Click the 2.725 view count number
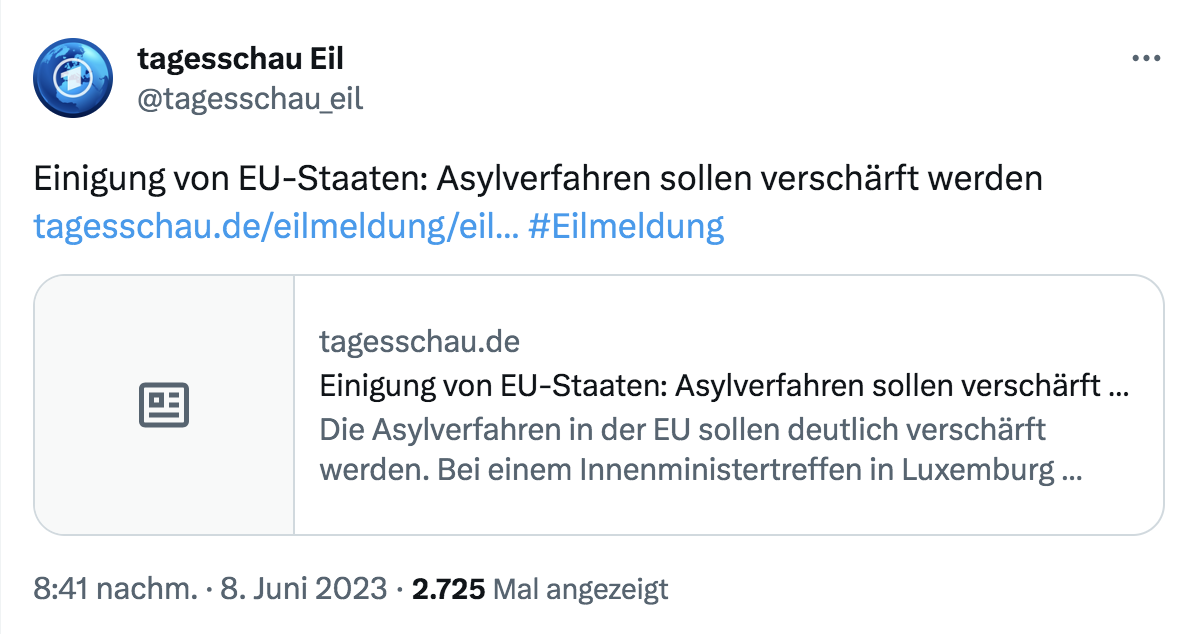 (449, 590)
